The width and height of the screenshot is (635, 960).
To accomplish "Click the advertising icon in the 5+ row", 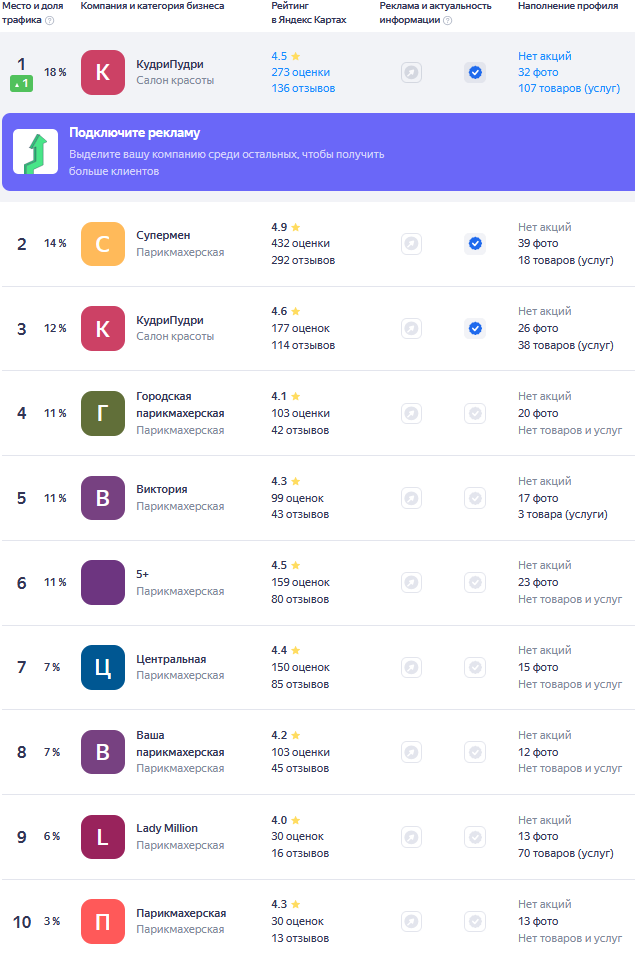I will click(x=411, y=582).
